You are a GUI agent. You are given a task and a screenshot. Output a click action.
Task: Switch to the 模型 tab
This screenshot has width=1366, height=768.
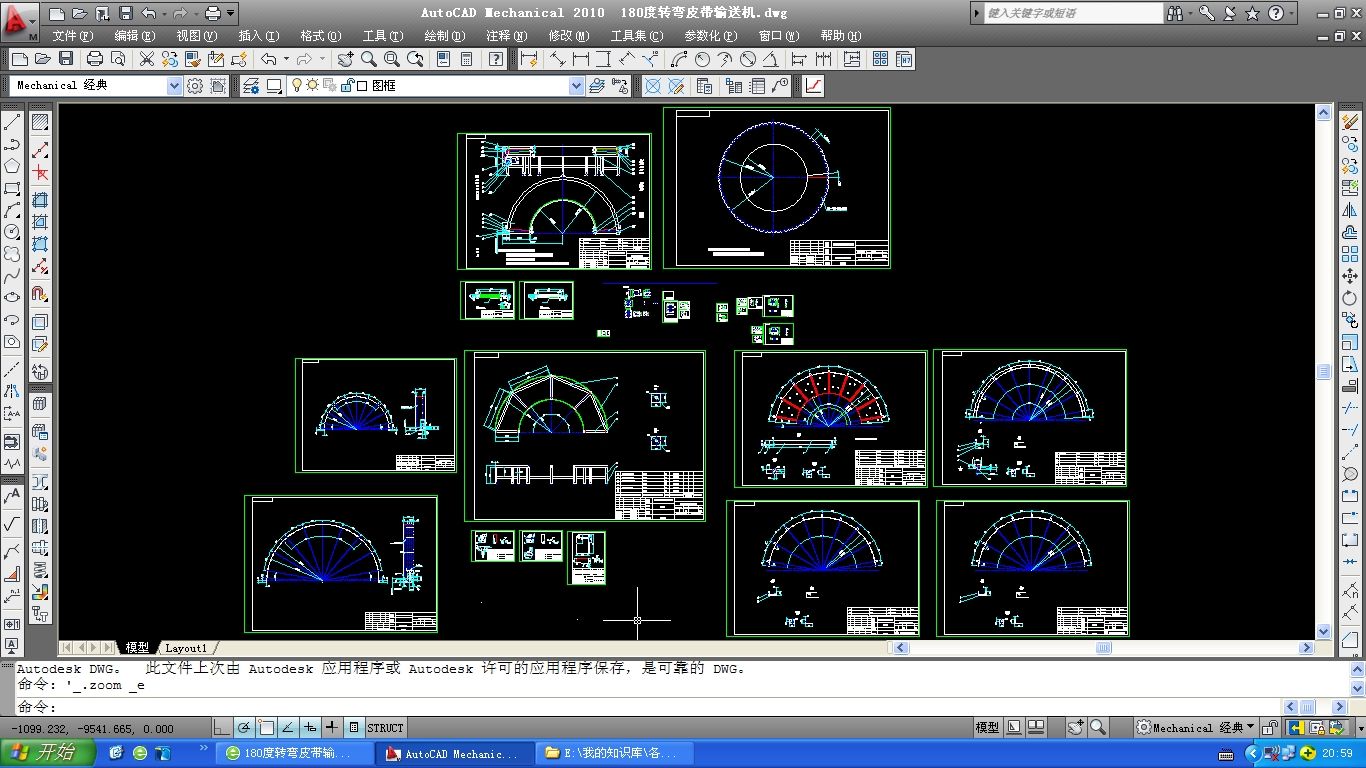tap(137, 648)
